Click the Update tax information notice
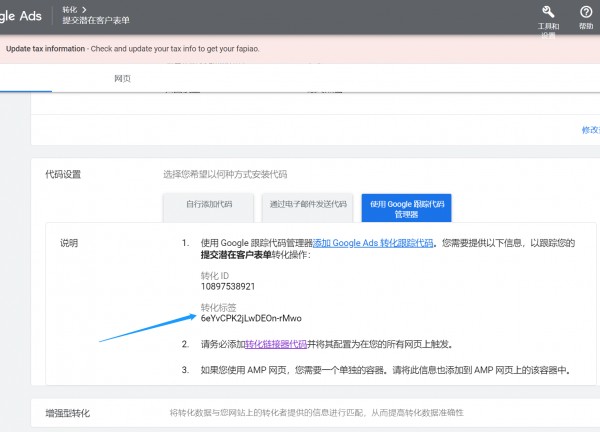 (133, 49)
